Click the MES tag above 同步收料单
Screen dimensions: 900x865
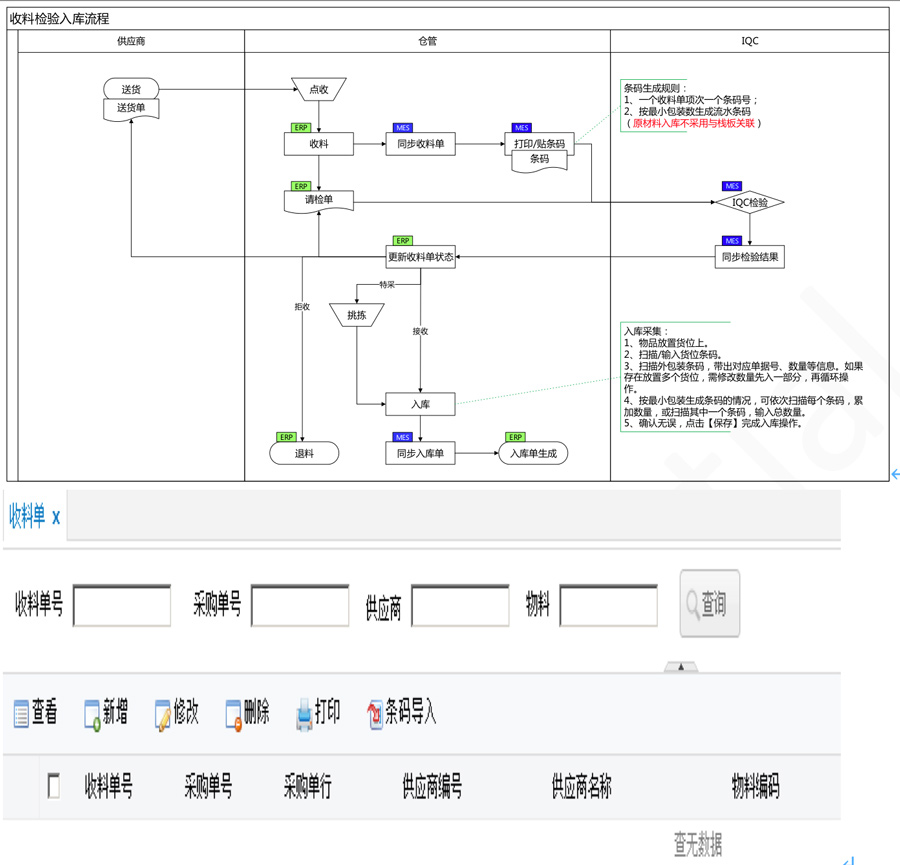pos(403,127)
